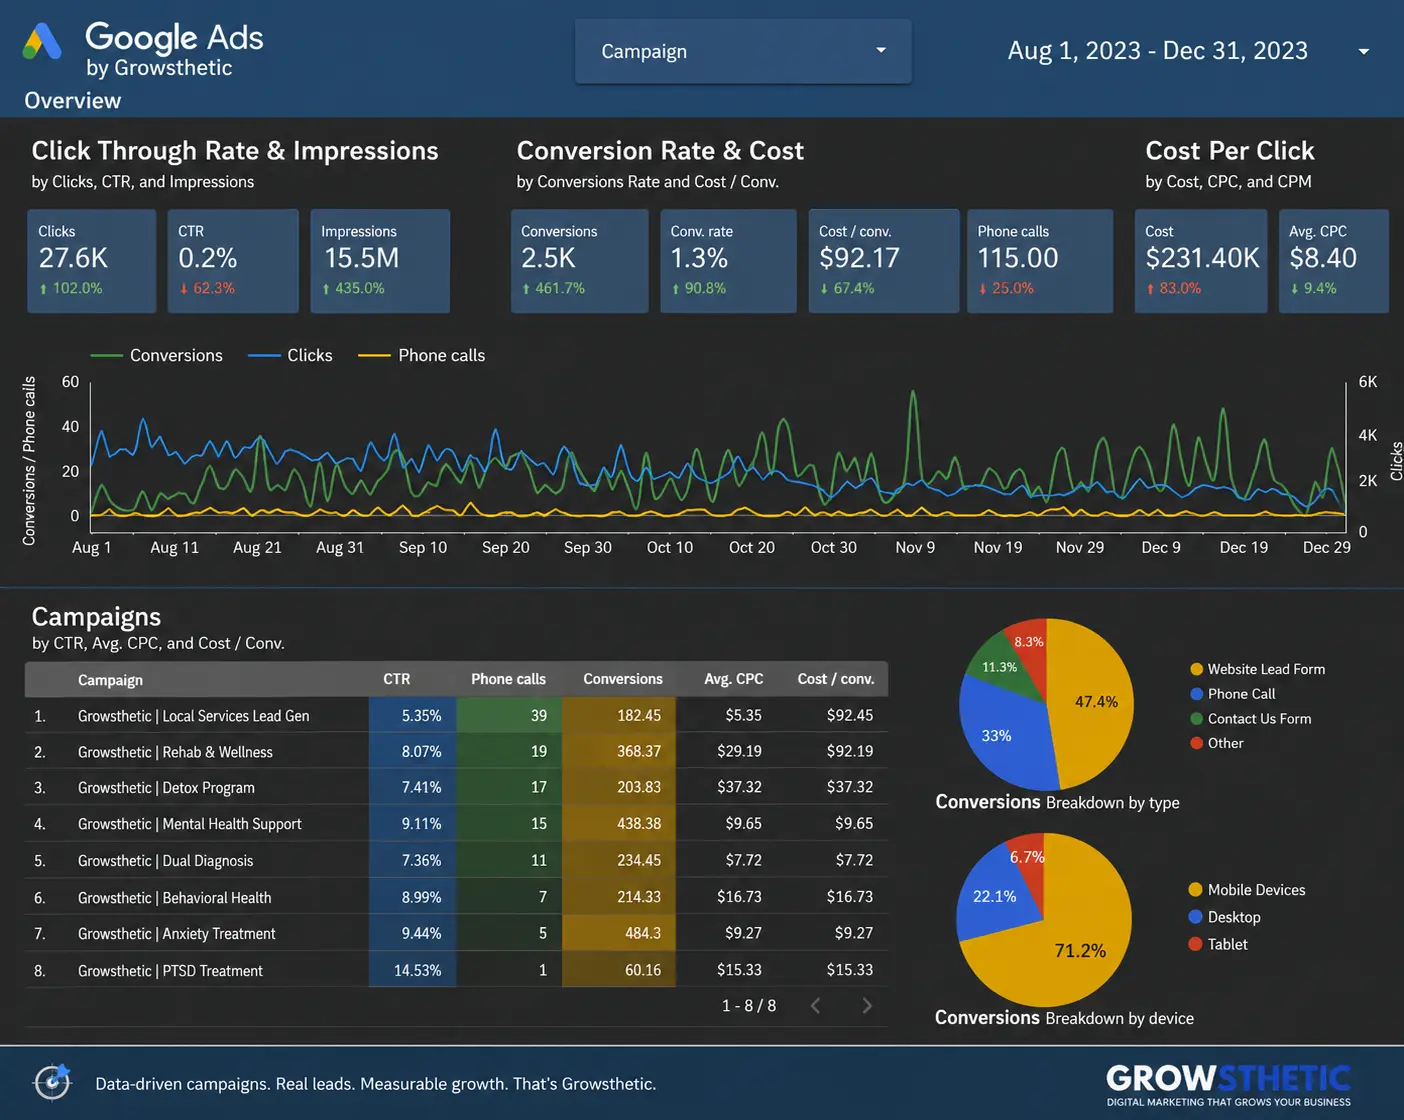Screen dimensions: 1404x1120
Task: Go to next table page arrow
Action: coord(867,1006)
